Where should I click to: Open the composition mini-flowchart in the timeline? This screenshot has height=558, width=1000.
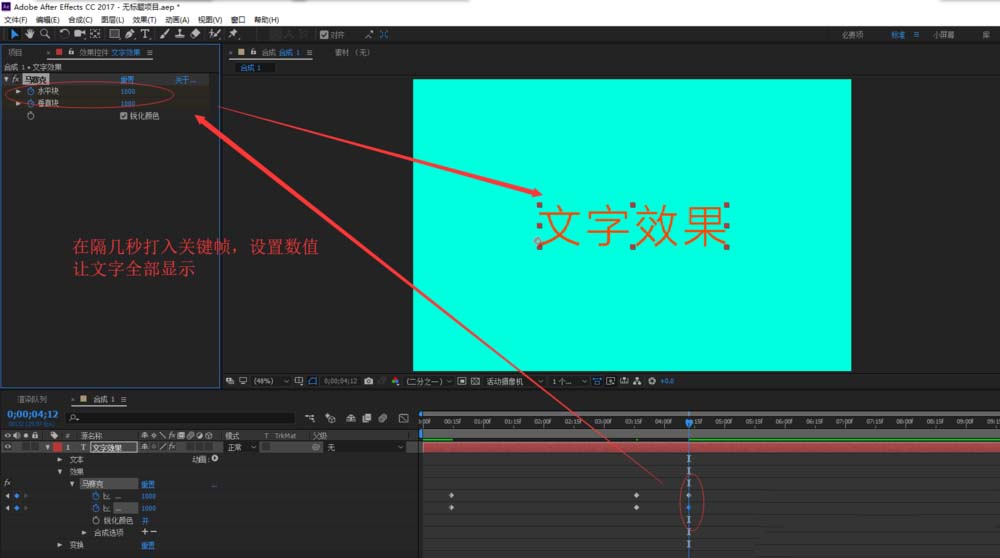[x=310, y=418]
